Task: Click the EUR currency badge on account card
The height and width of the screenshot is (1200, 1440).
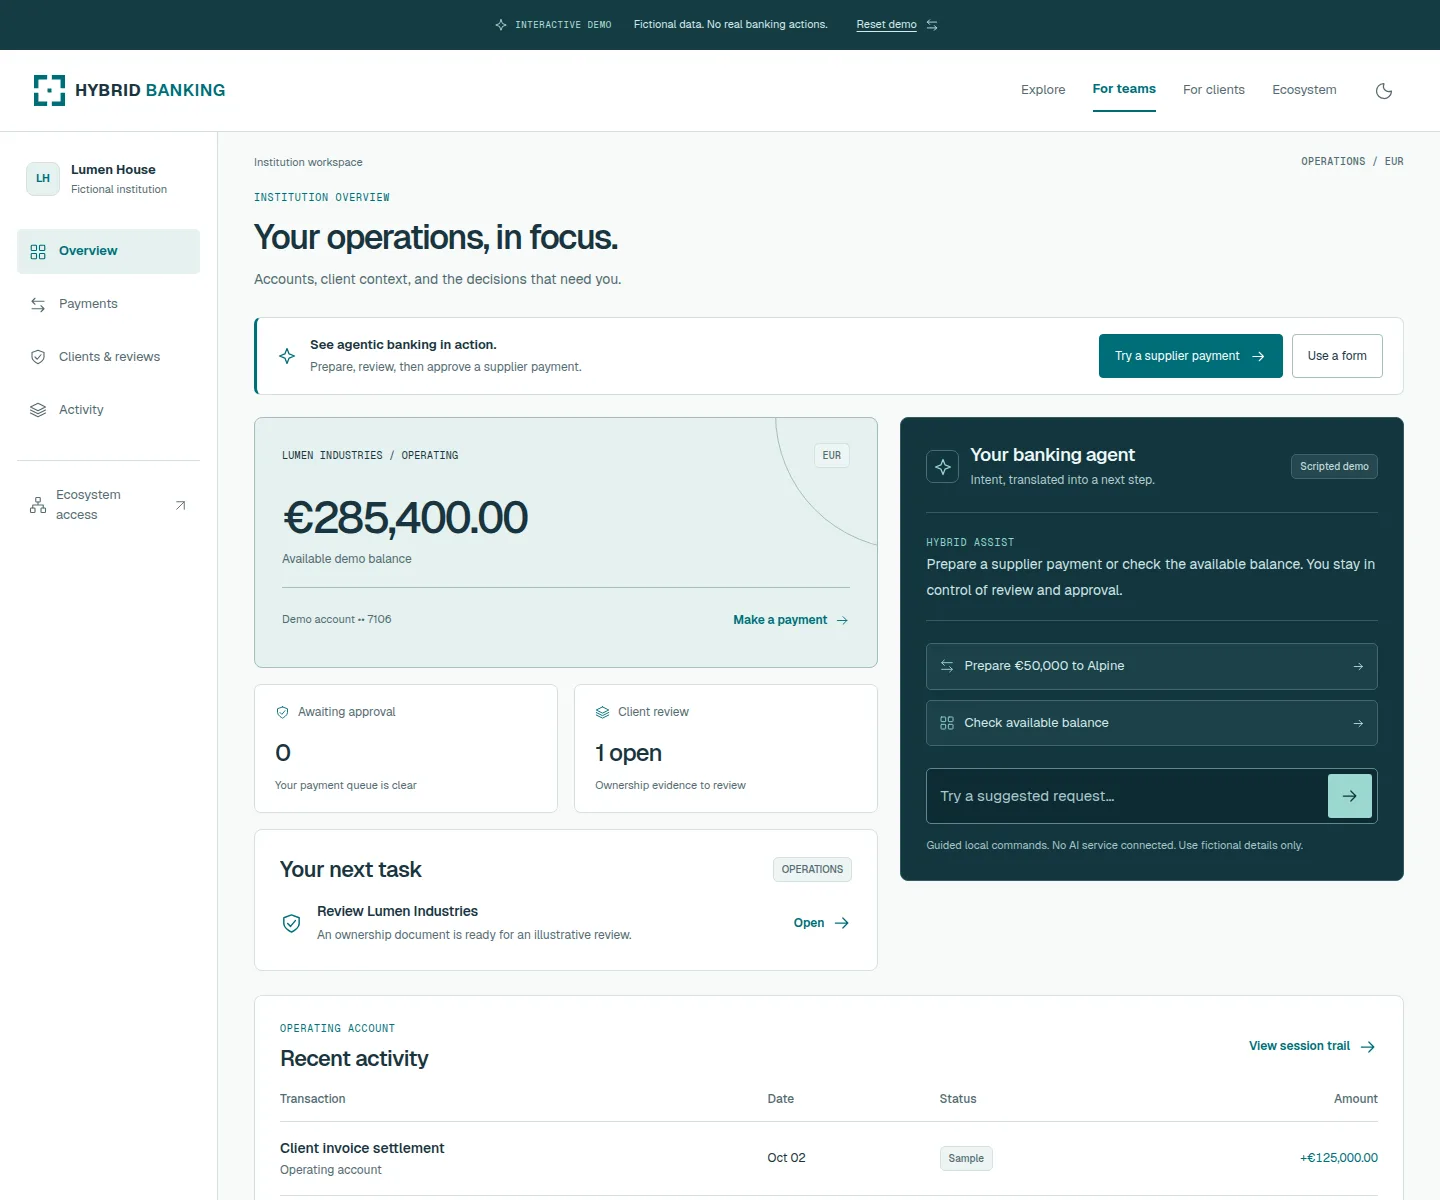Action: [x=832, y=455]
